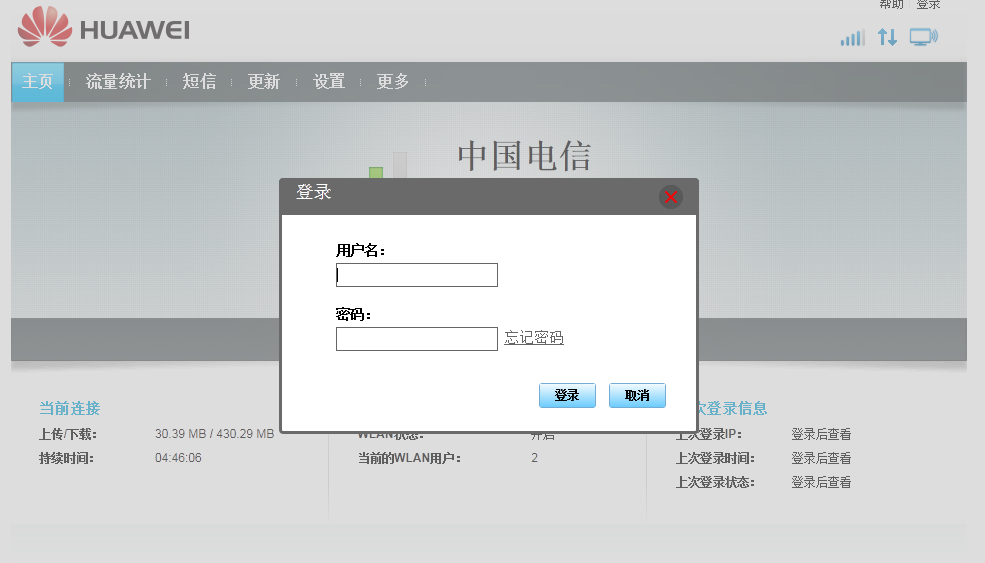The image size is (985, 563).
Task: Click the 帮助 link at top right
Action: [891, 4]
